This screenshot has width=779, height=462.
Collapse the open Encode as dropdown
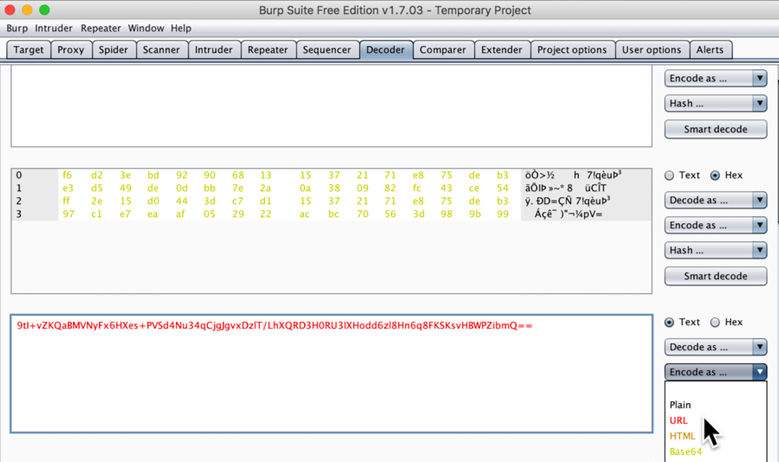point(715,372)
